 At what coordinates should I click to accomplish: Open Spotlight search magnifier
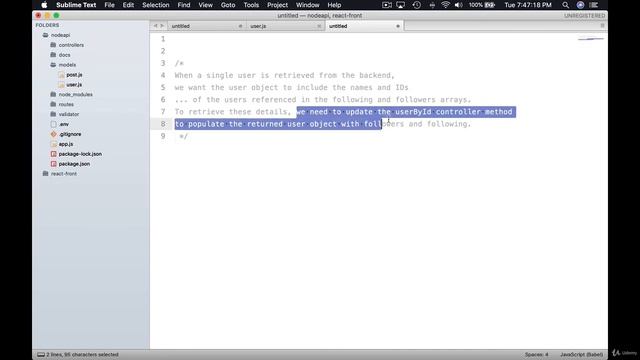pyautogui.click(x=565, y=5)
